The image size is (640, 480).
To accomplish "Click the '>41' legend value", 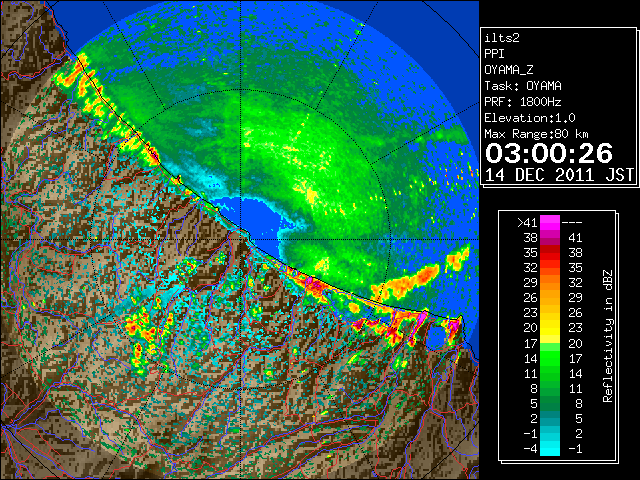I will (x=527, y=222).
